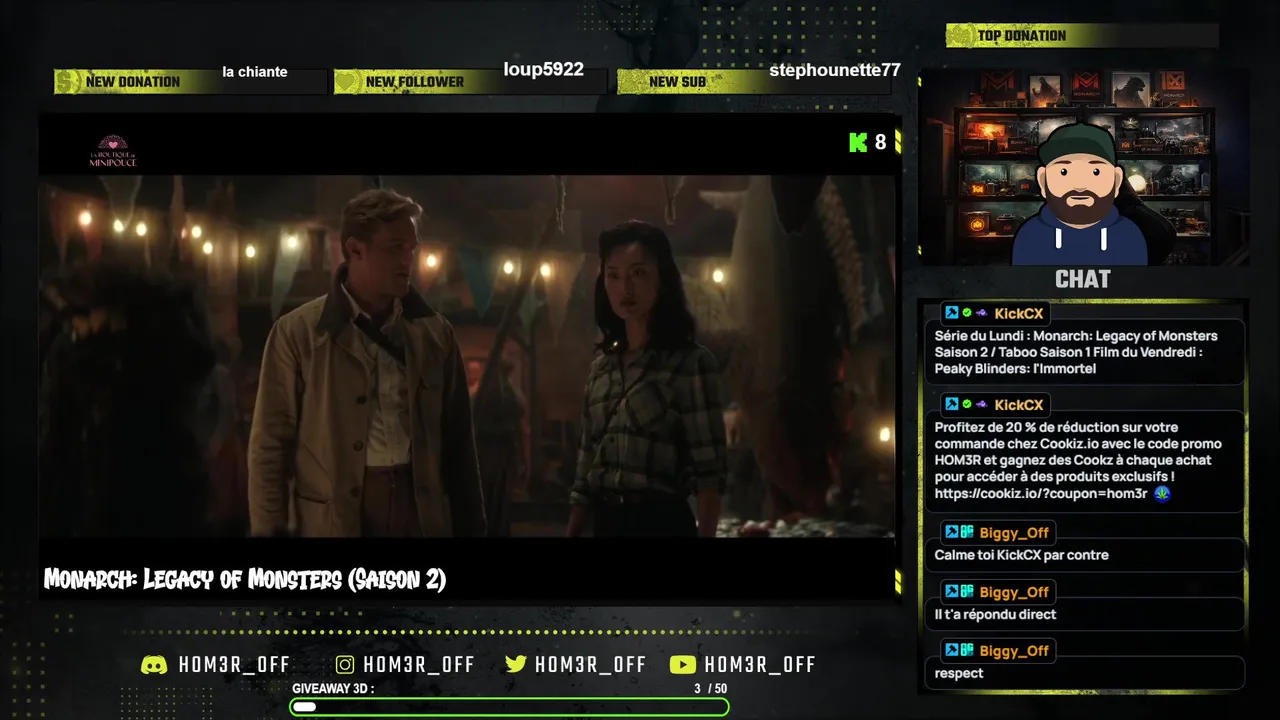
Task: Click Biggy_Off username above Calme toi message
Action: coord(1014,533)
